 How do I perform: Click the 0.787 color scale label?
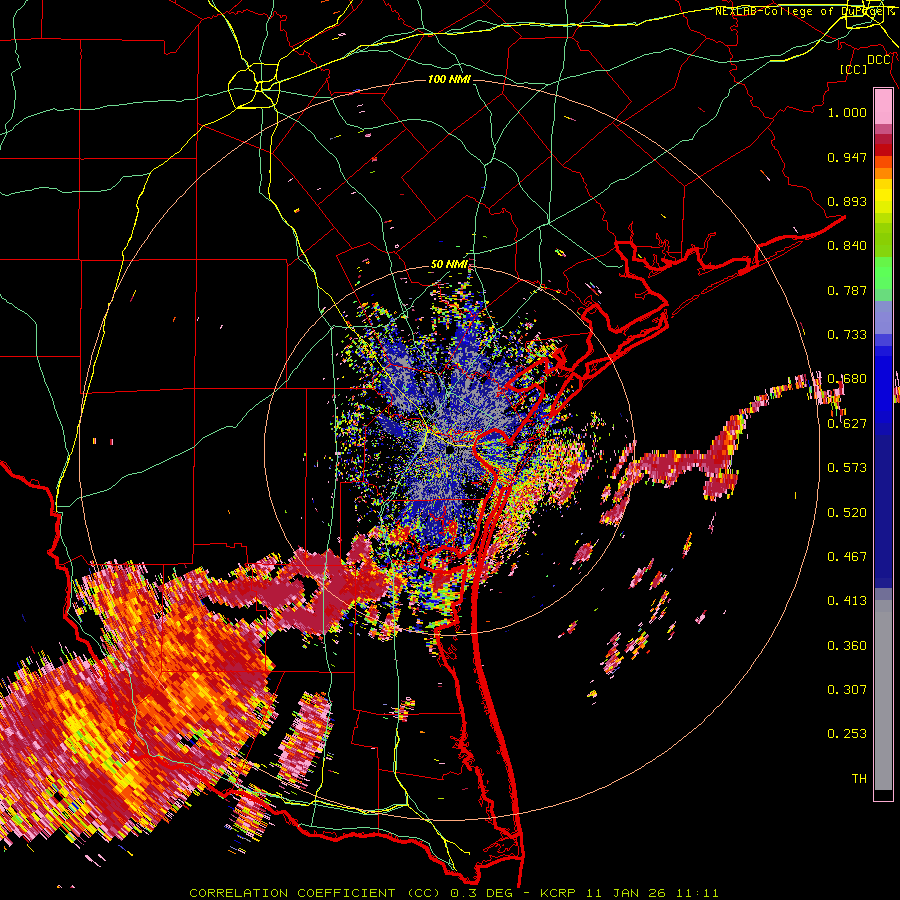pyautogui.click(x=847, y=290)
